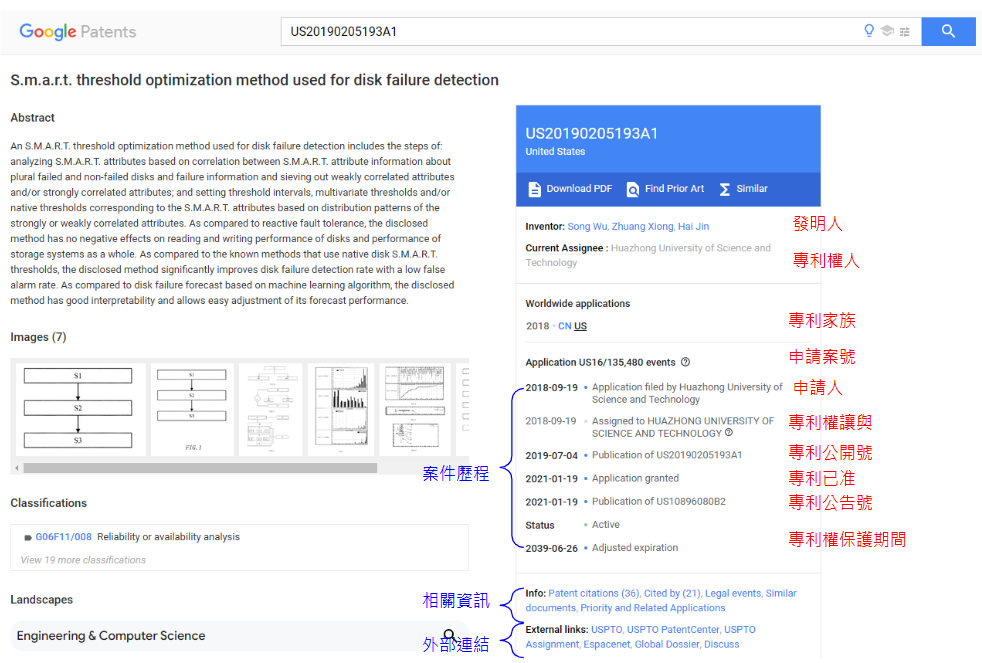Open Global Dossier link
982x663 pixels.
pyautogui.click(x=666, y=644)
